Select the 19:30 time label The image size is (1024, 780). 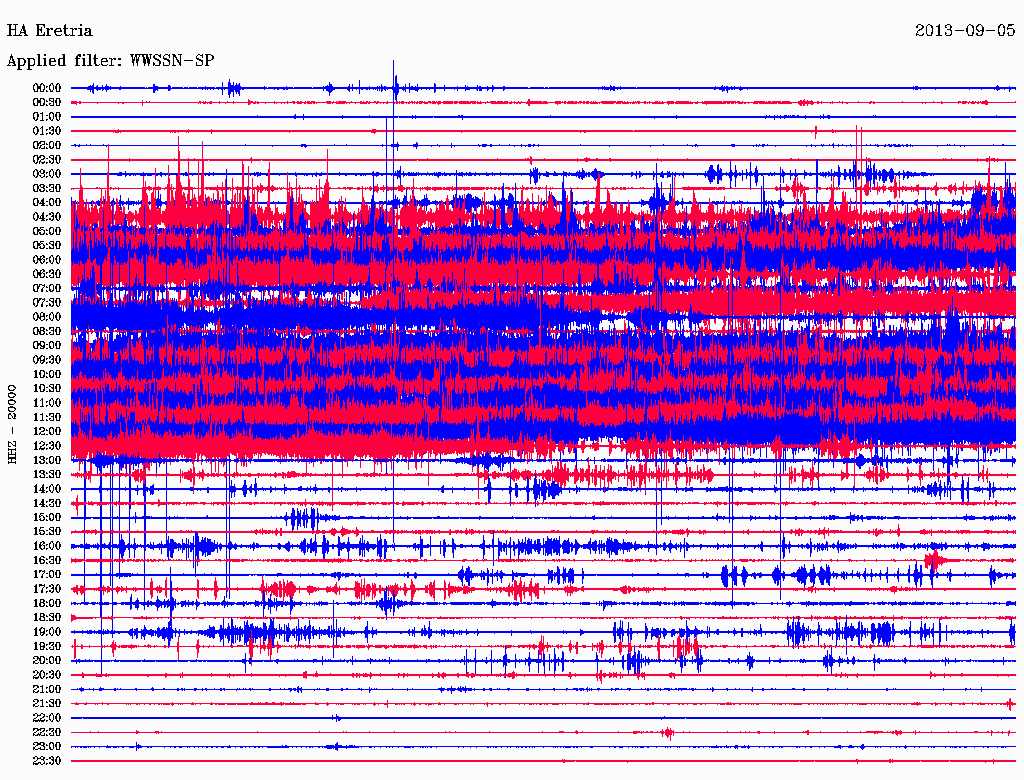coord(47,646)
